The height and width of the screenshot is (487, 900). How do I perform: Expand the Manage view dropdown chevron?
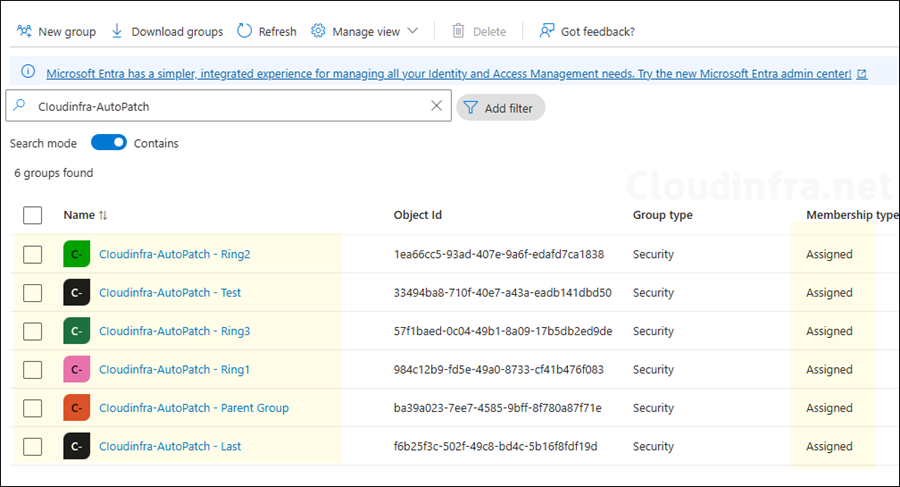click(413, 31)
